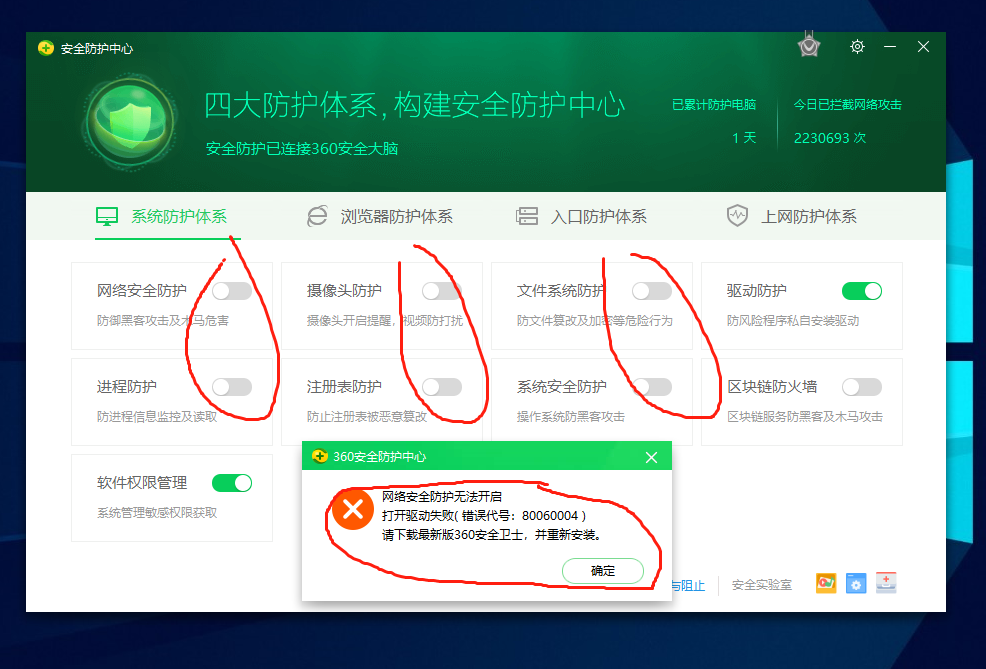Turn off 软件权限管理 switch

click(232, 483)
